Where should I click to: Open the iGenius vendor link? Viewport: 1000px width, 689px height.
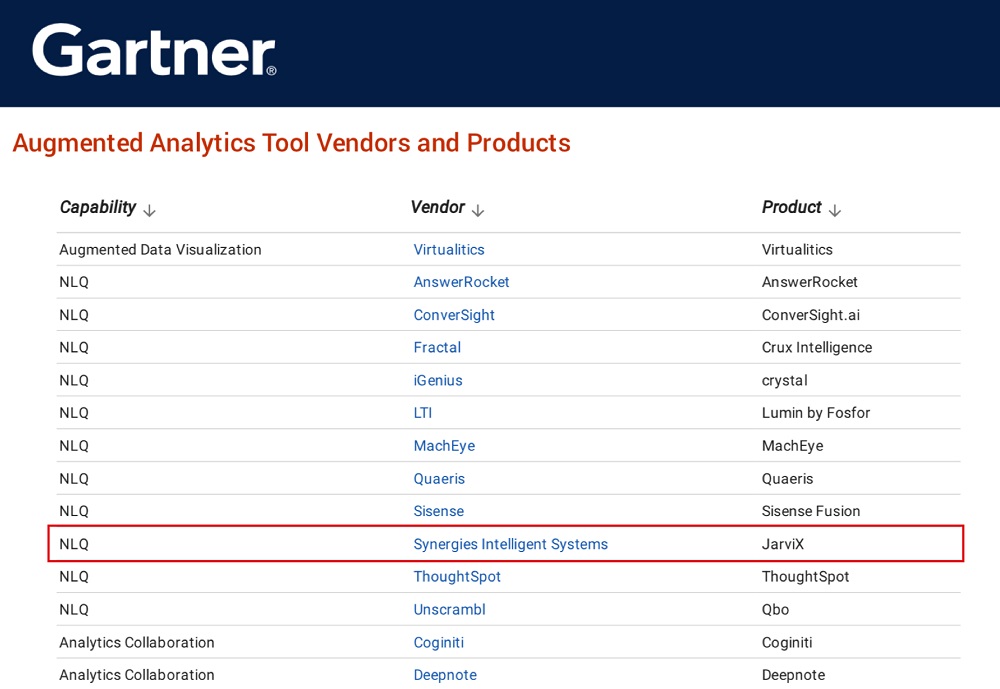[x=438, y=381]
